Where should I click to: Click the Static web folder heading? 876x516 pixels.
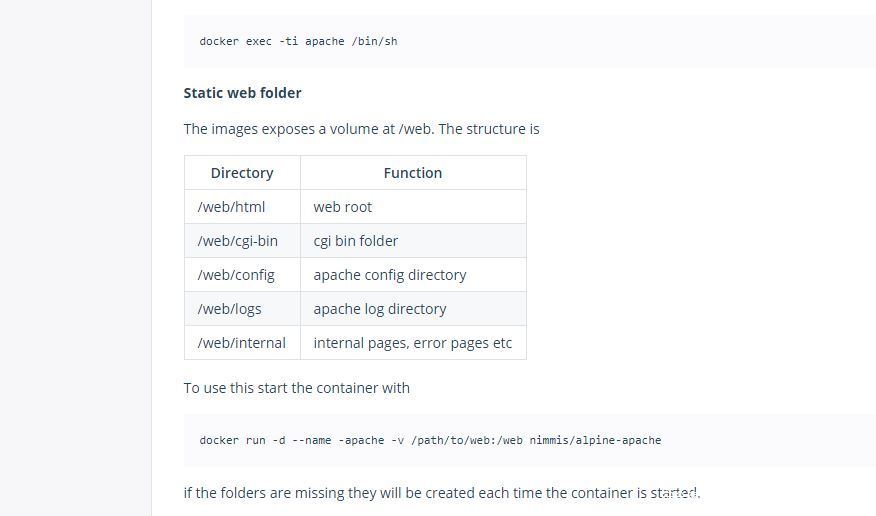point(242,93)
